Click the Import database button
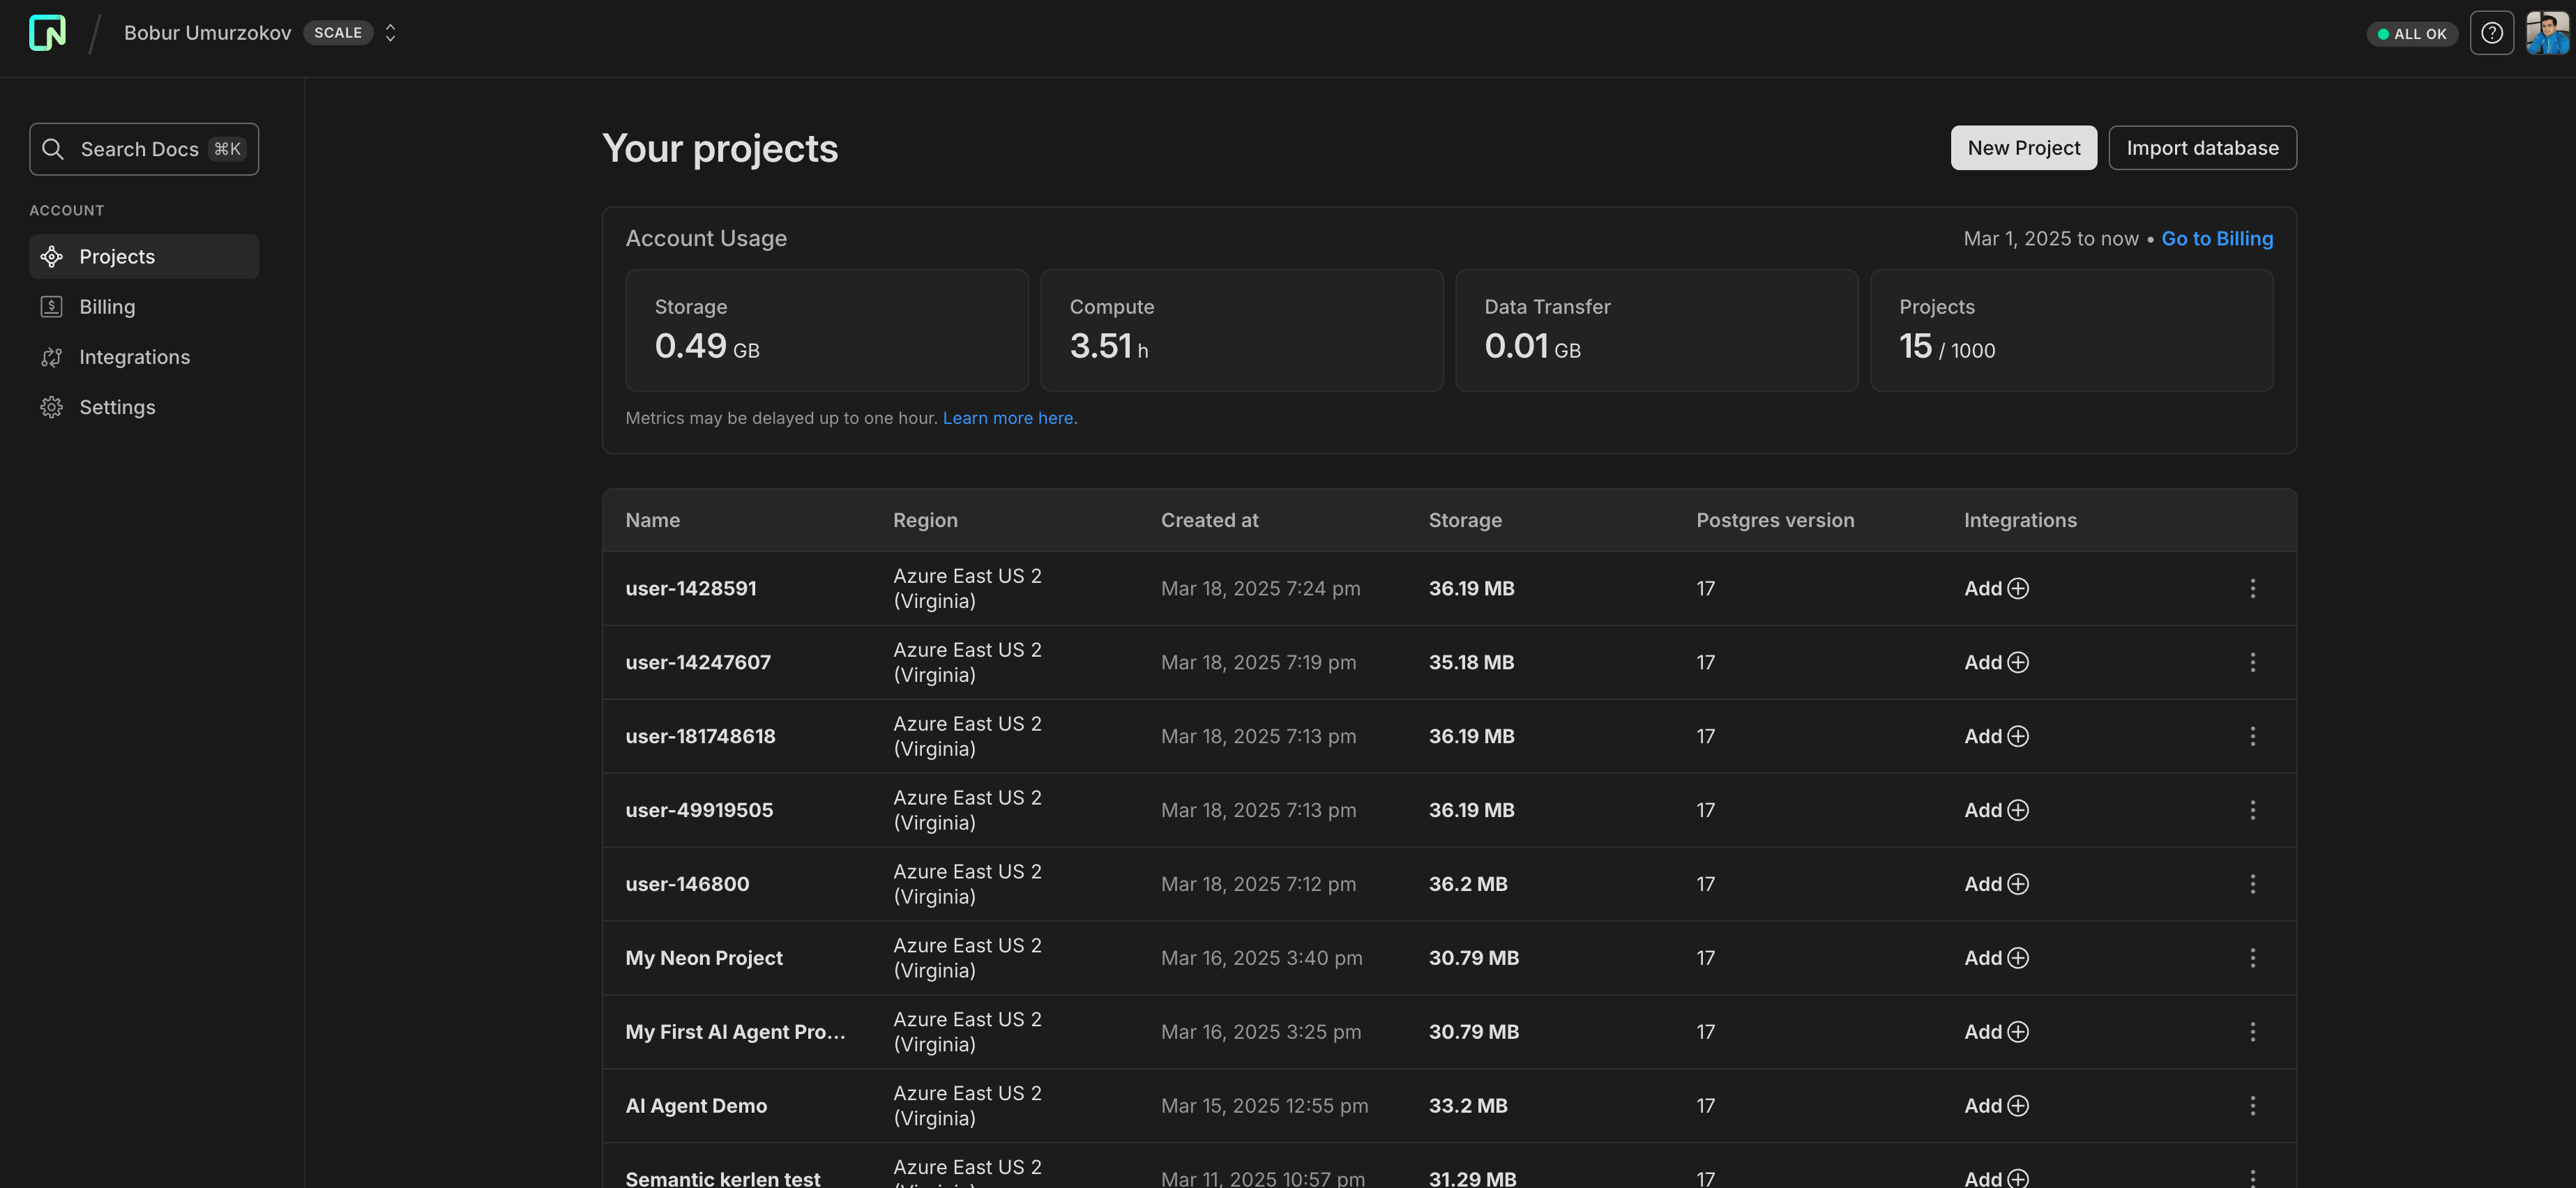Screen dimensions: 2576x1188 pyautogui.click(x=2202, y=148)
